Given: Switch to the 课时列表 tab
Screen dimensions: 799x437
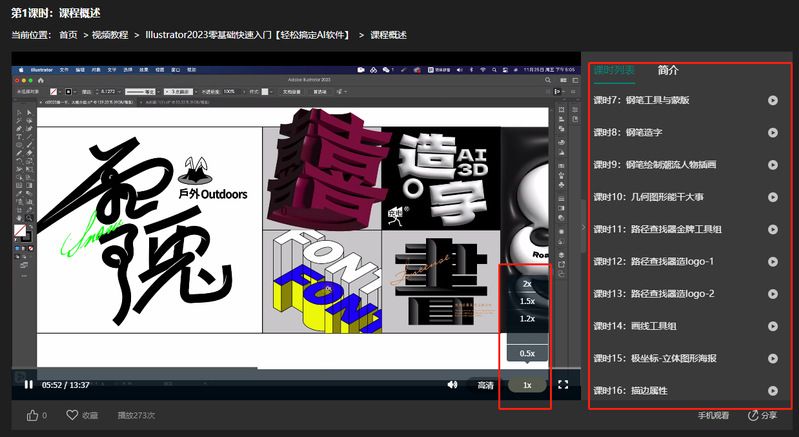Looking at the screenshot, I should [x=614, y=71].
